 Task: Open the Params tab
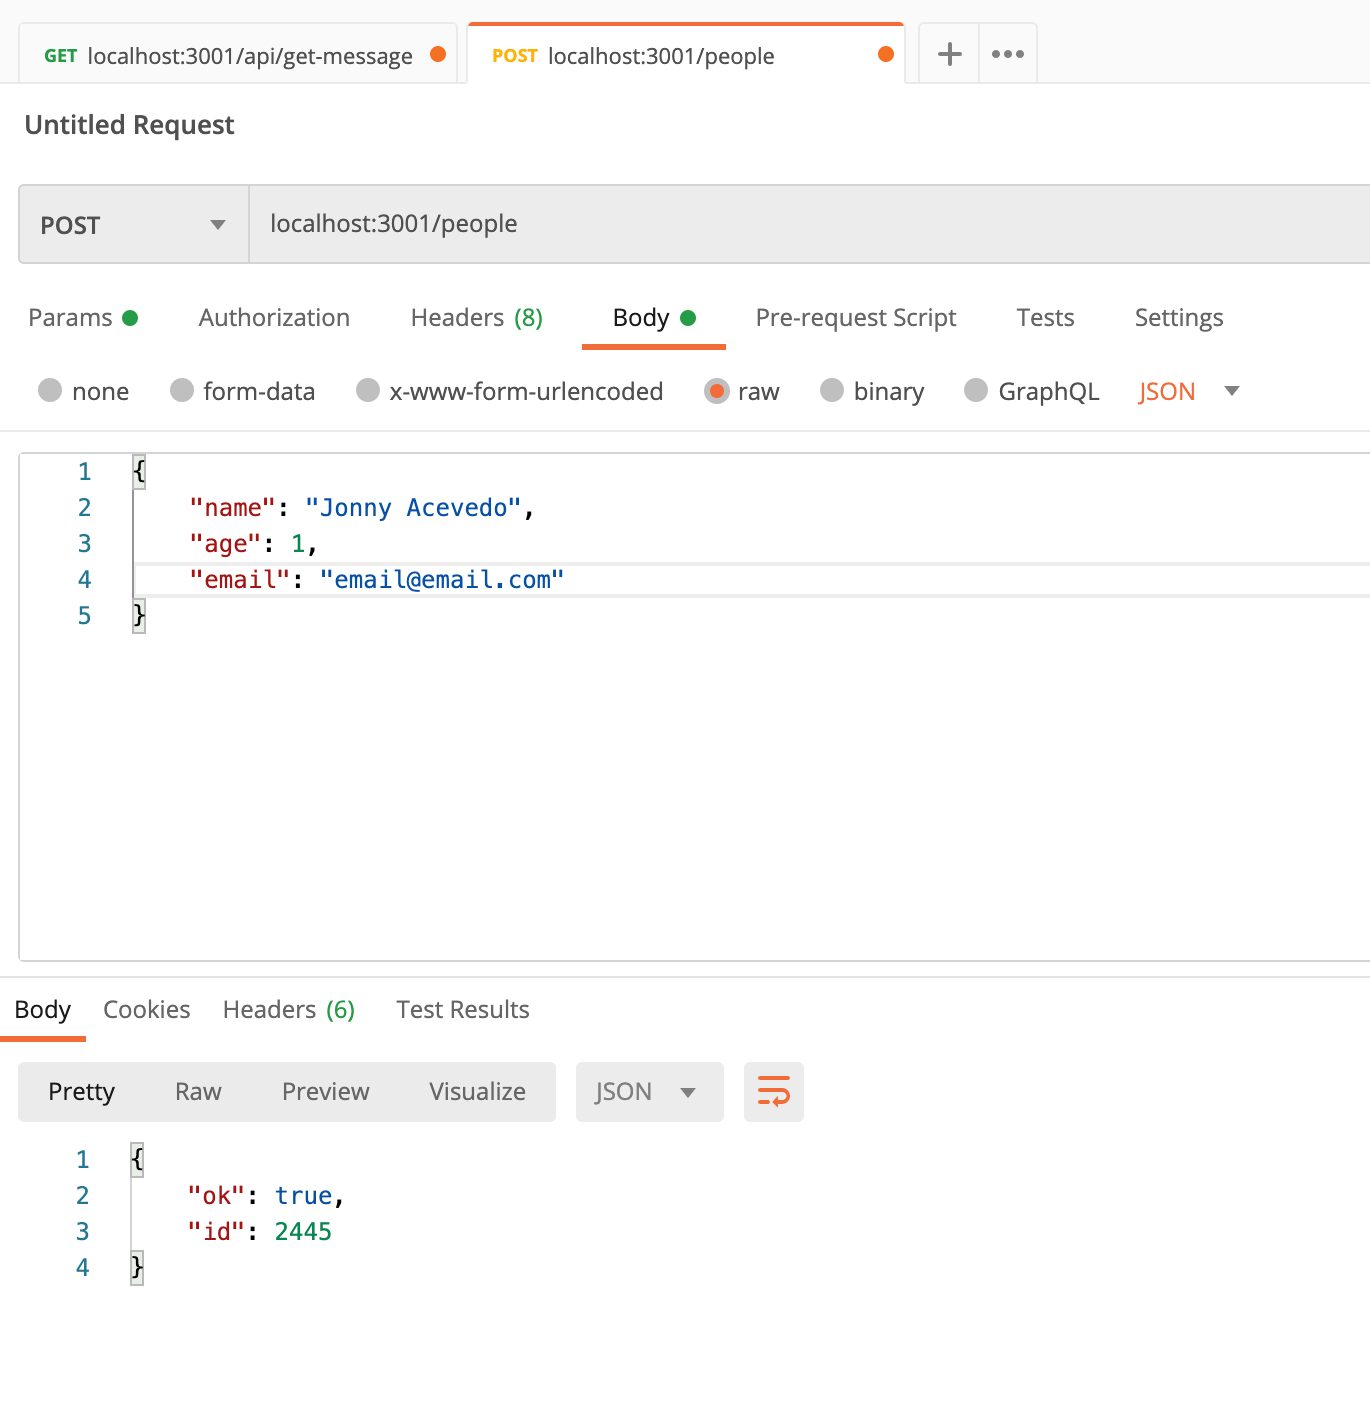[x=83, y=318]
